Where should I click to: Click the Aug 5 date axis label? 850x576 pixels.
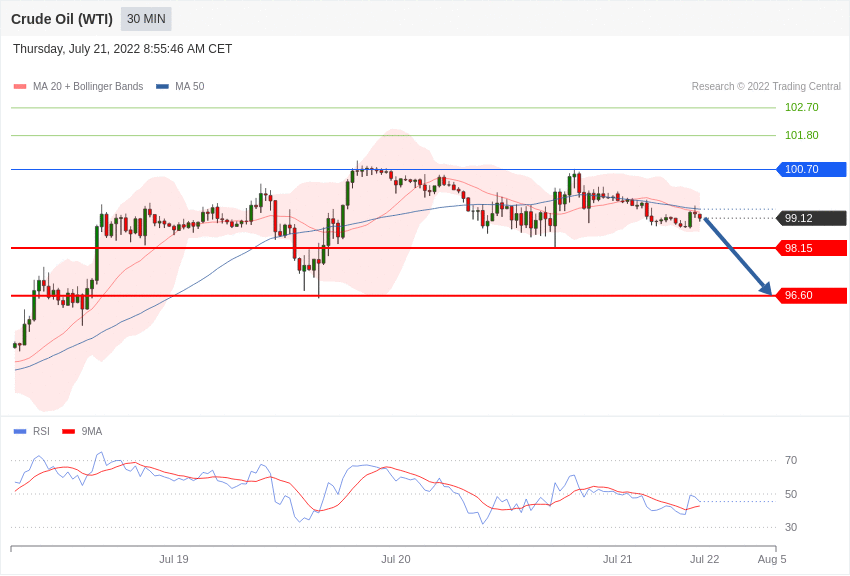pos(771,559)
